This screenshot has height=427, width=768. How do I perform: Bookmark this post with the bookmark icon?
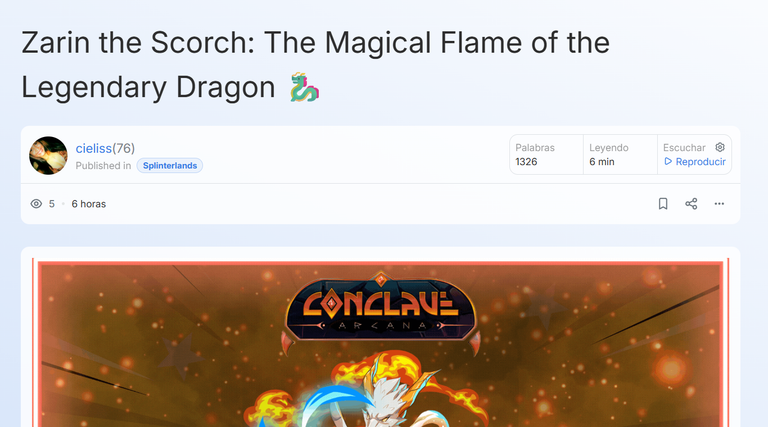(x=663, y=204)
